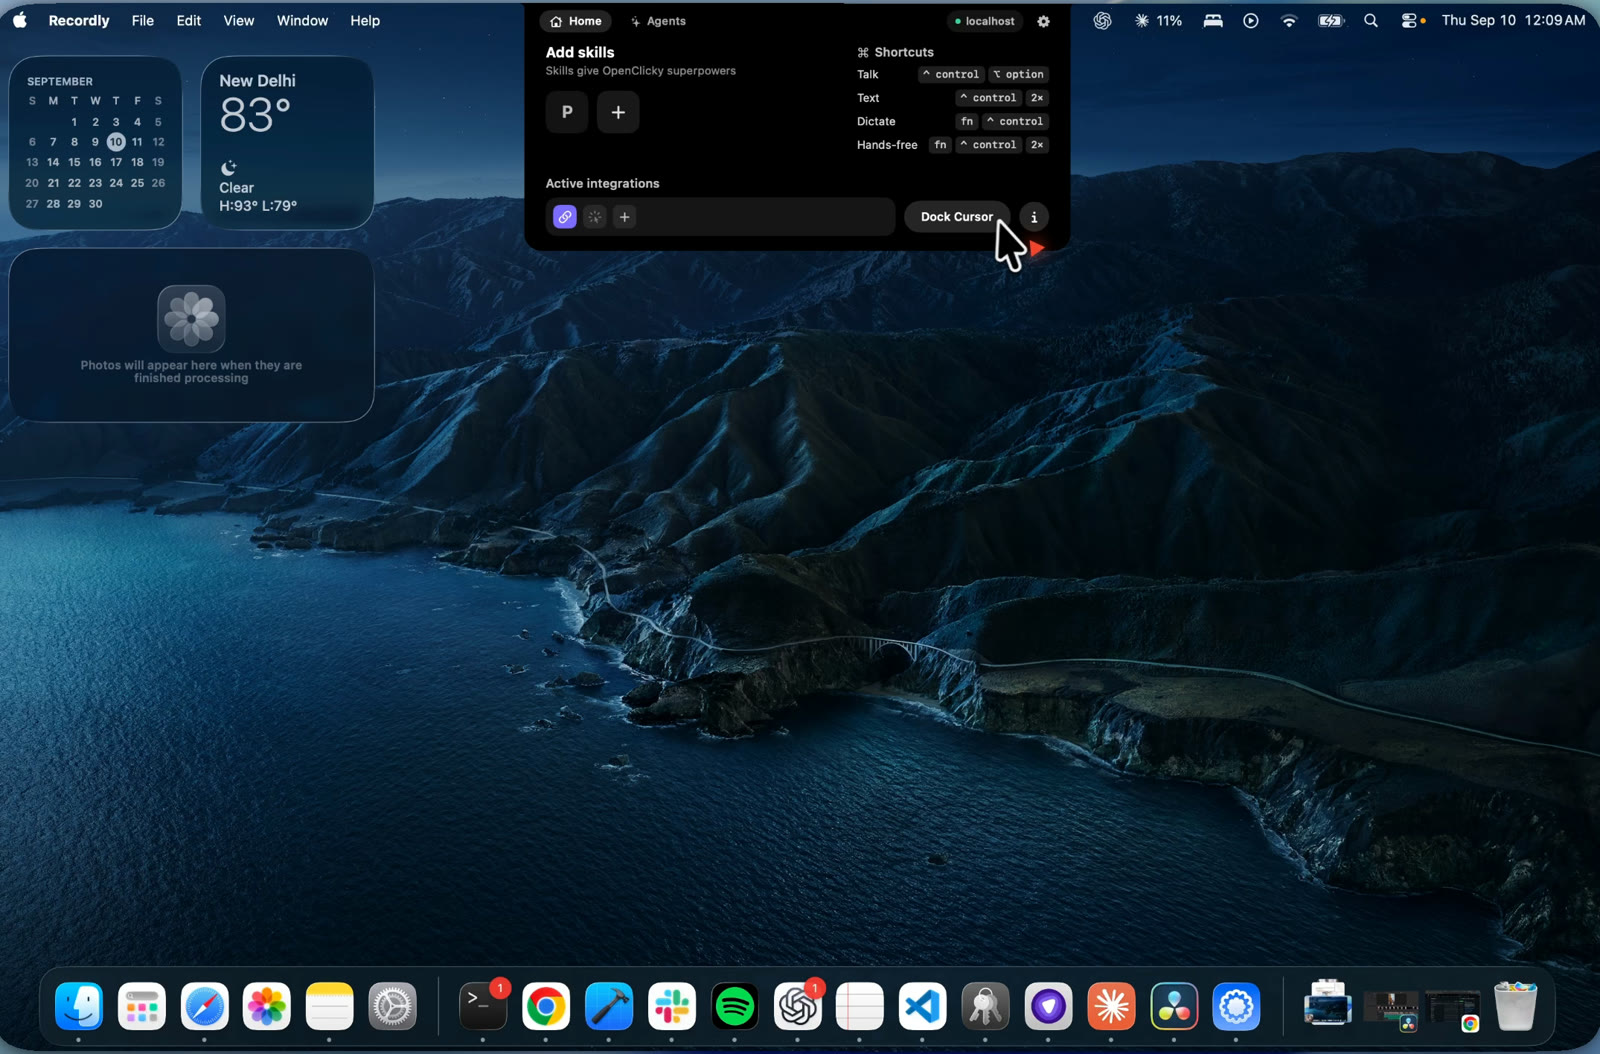Open Terminal from the Dock

tap(483, 1006)
